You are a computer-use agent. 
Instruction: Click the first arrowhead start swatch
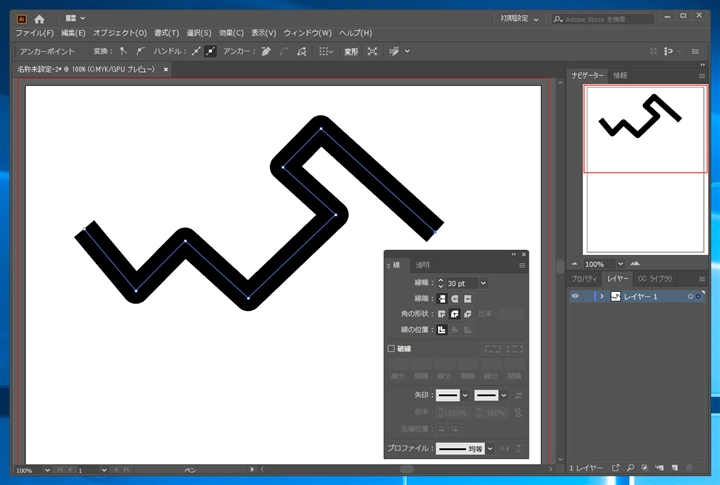tap(448, 395)
